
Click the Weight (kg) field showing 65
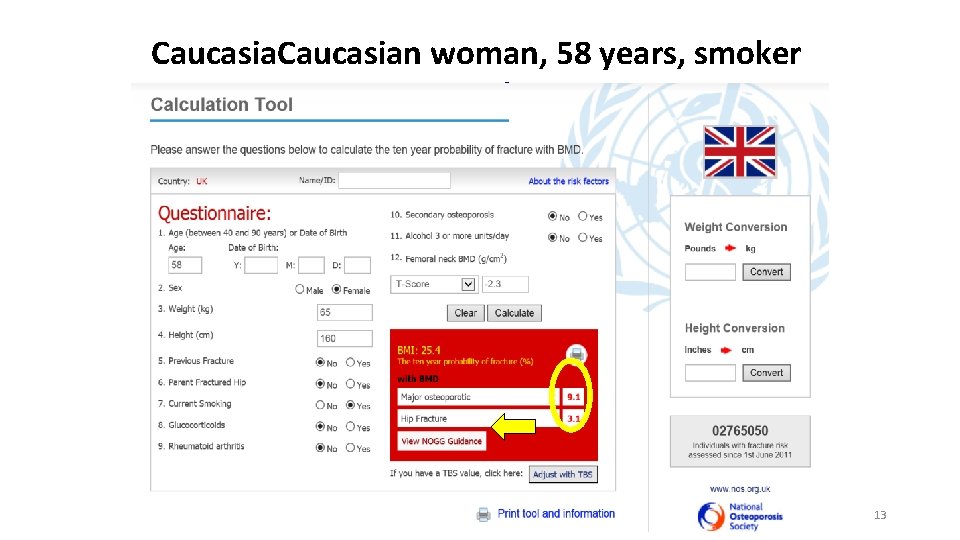[345, 313]
